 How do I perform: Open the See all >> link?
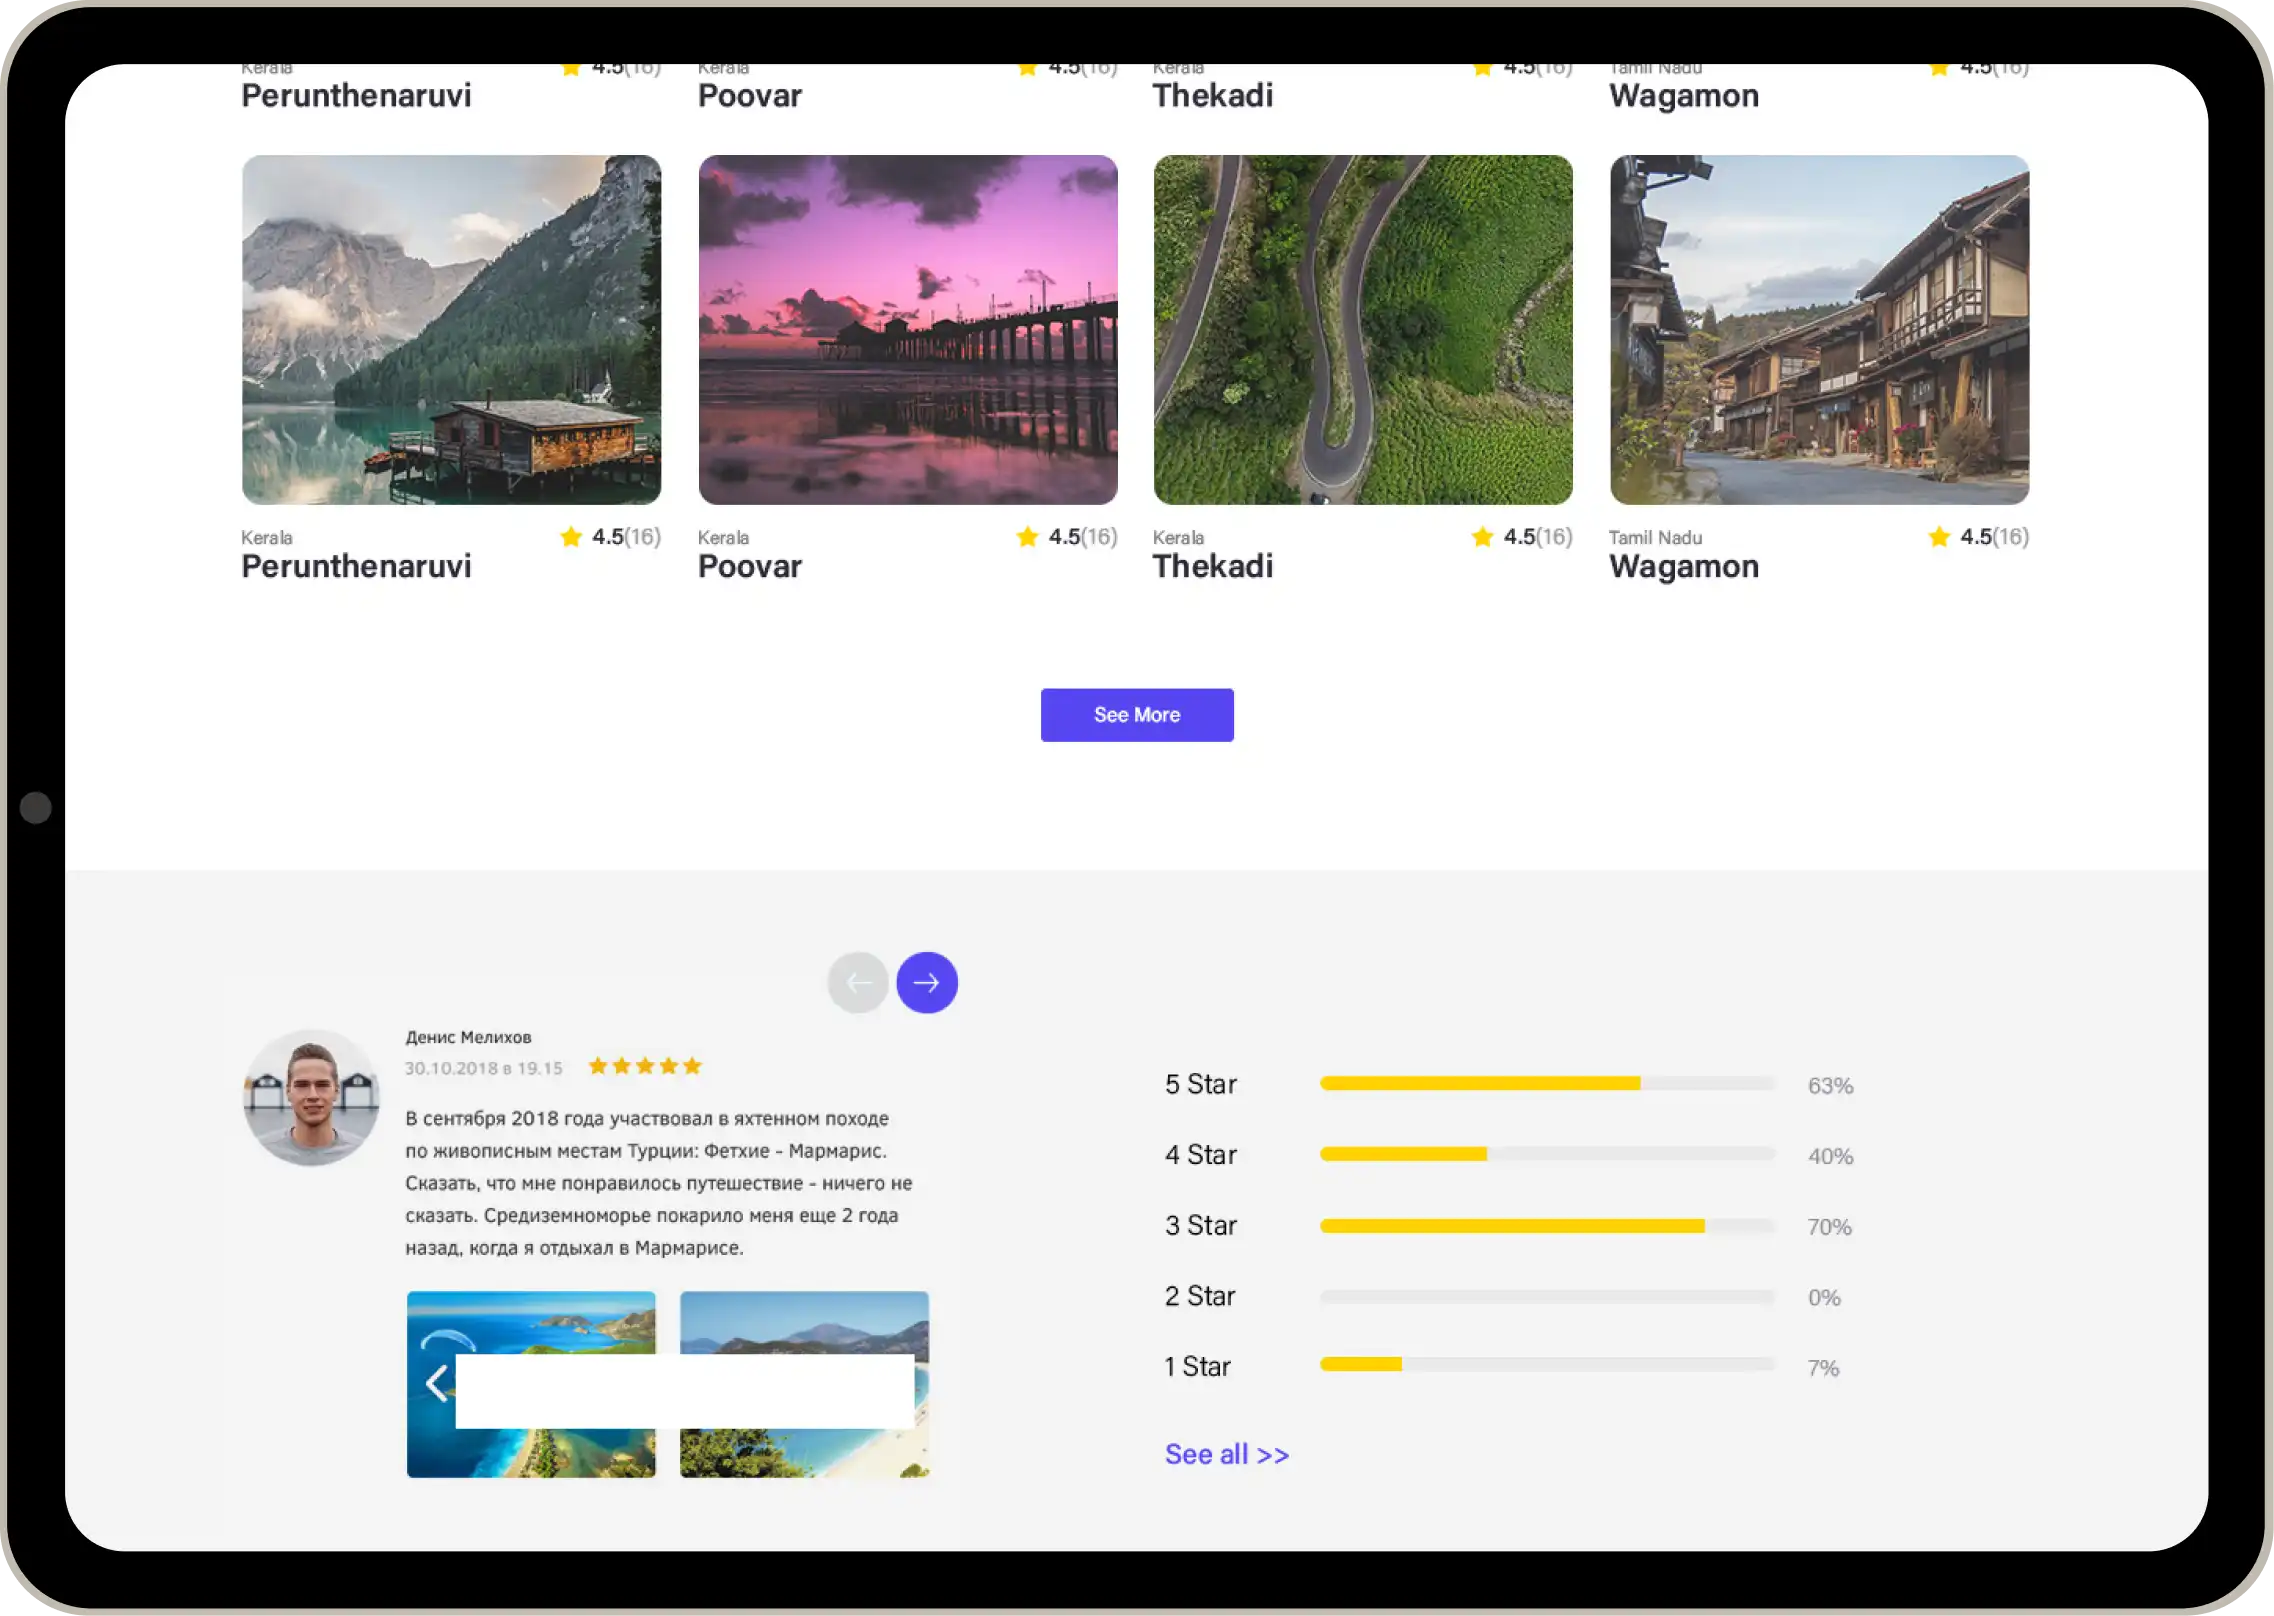point(1227,1454)
